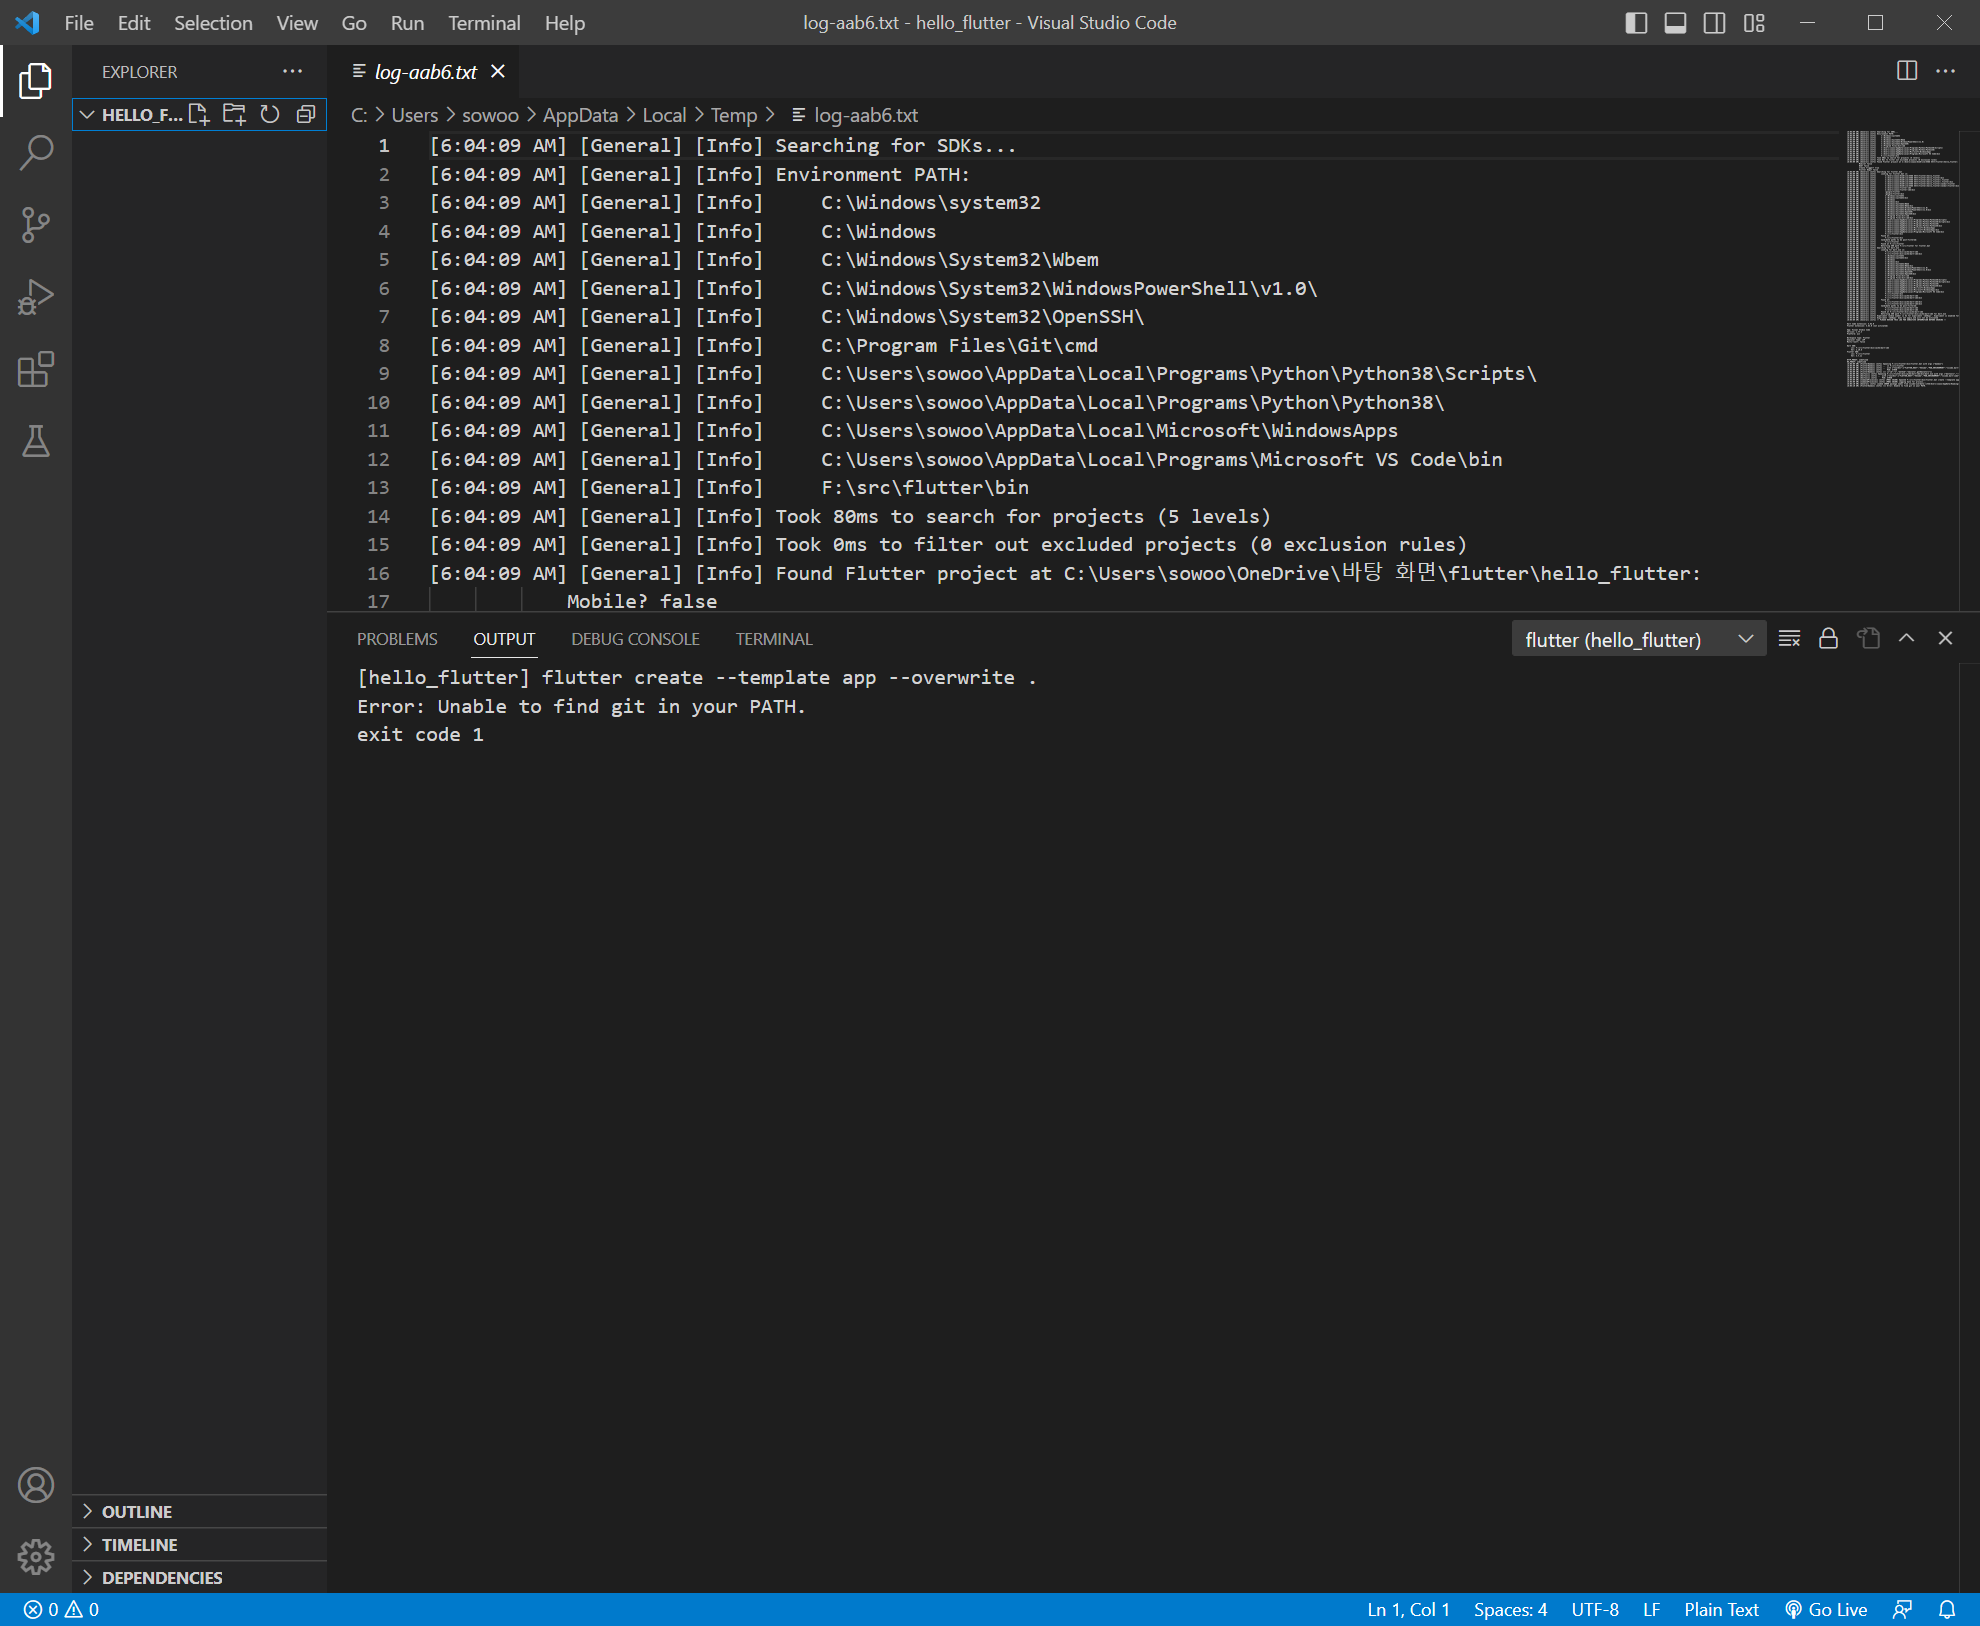Viewport: 1980px width, 1626px height.
Task: Open the Extensions view icon
Action: [36, 369]
